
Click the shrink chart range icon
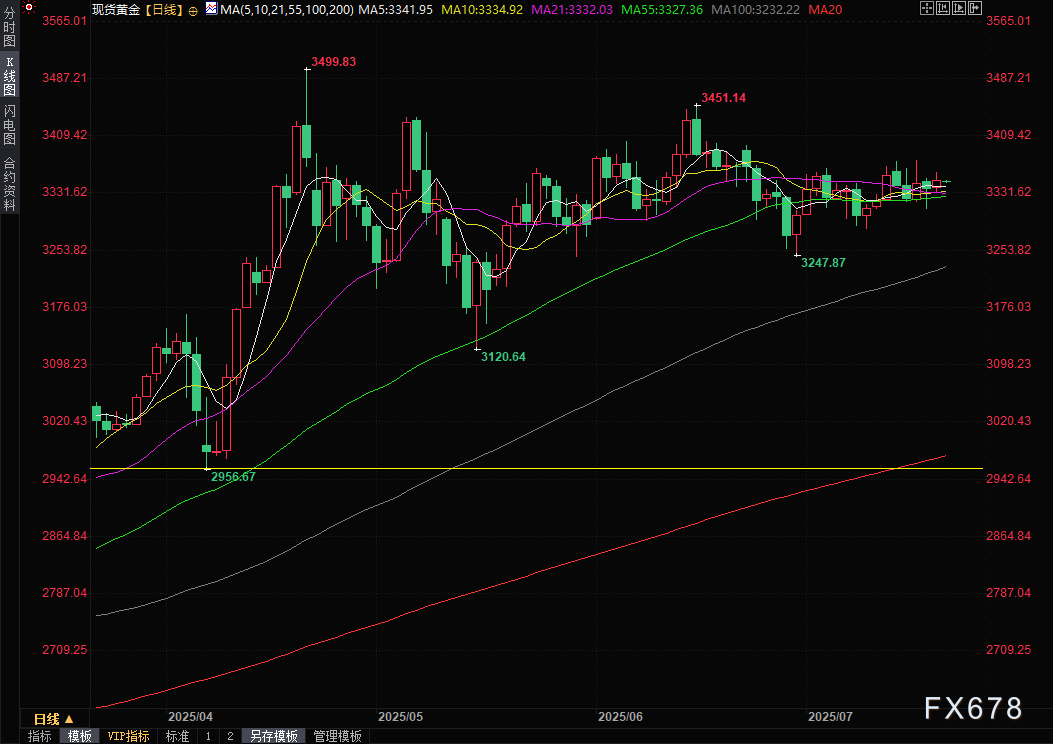coord(943,8)
